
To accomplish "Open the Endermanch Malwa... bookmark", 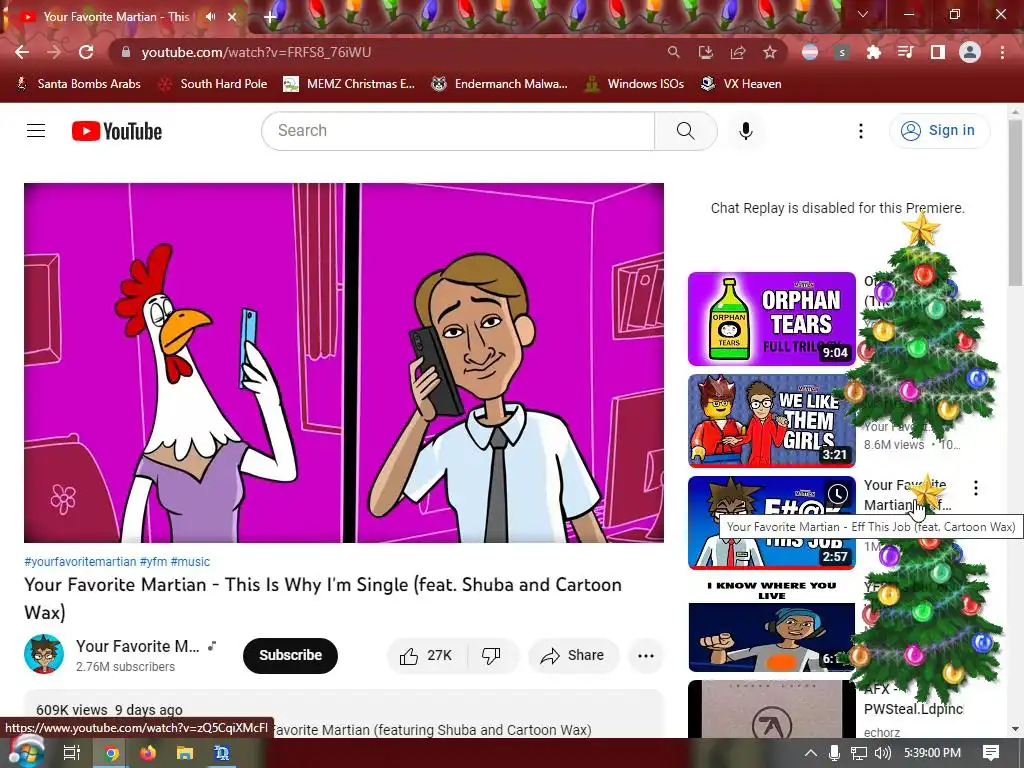I will pos(500,84).
